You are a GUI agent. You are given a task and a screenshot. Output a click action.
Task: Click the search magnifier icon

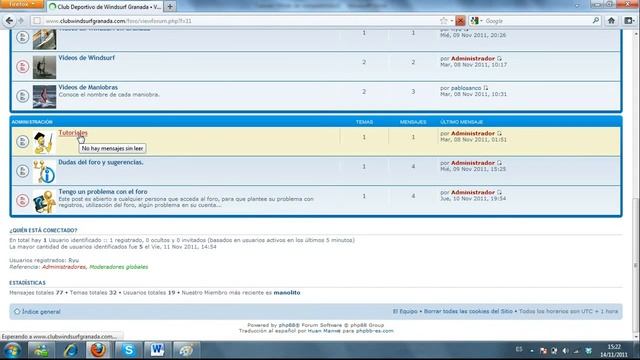(596, 20)
